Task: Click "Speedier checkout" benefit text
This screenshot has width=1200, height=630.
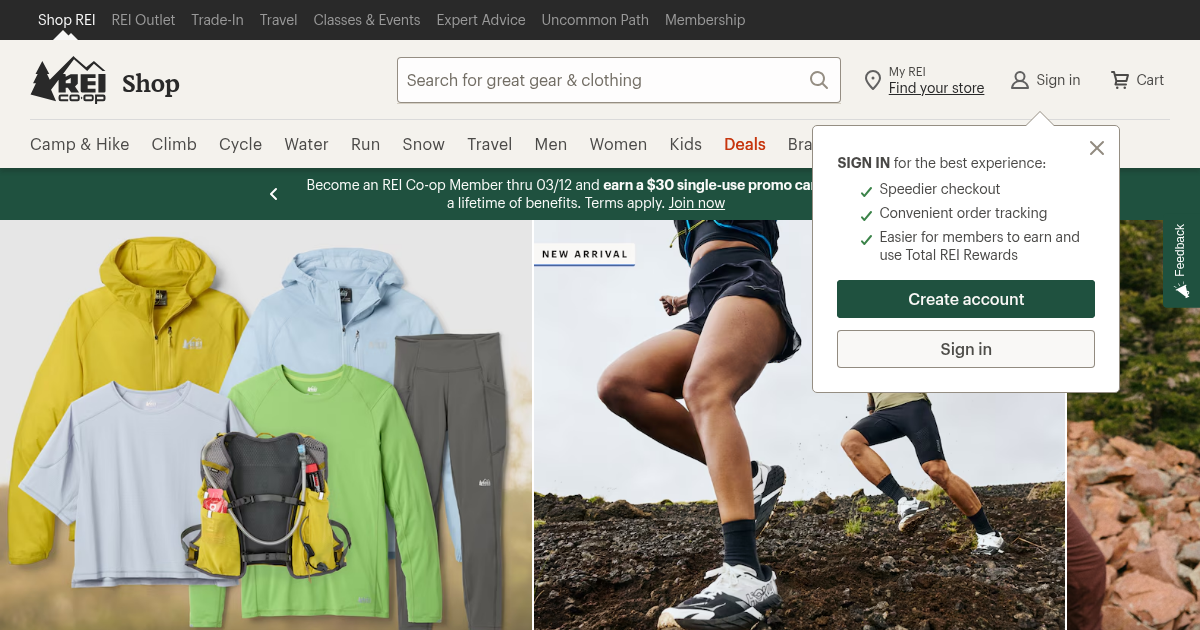Action: (x=940, y=189)
